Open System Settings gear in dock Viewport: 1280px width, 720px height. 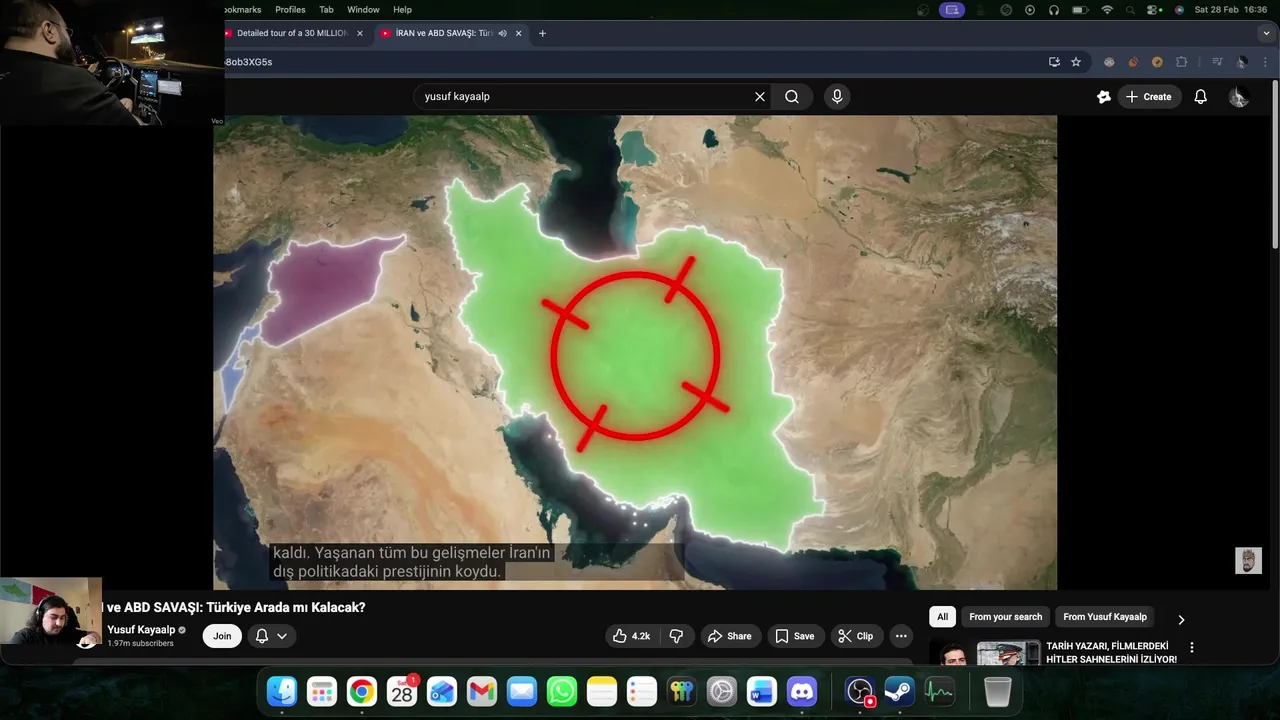[x=722, y=691]
